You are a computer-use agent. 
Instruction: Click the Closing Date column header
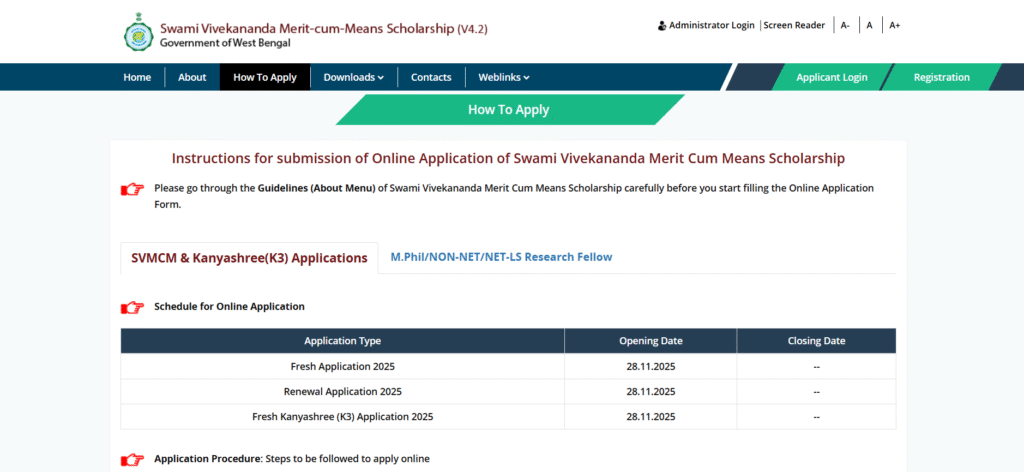pos(816,341)
